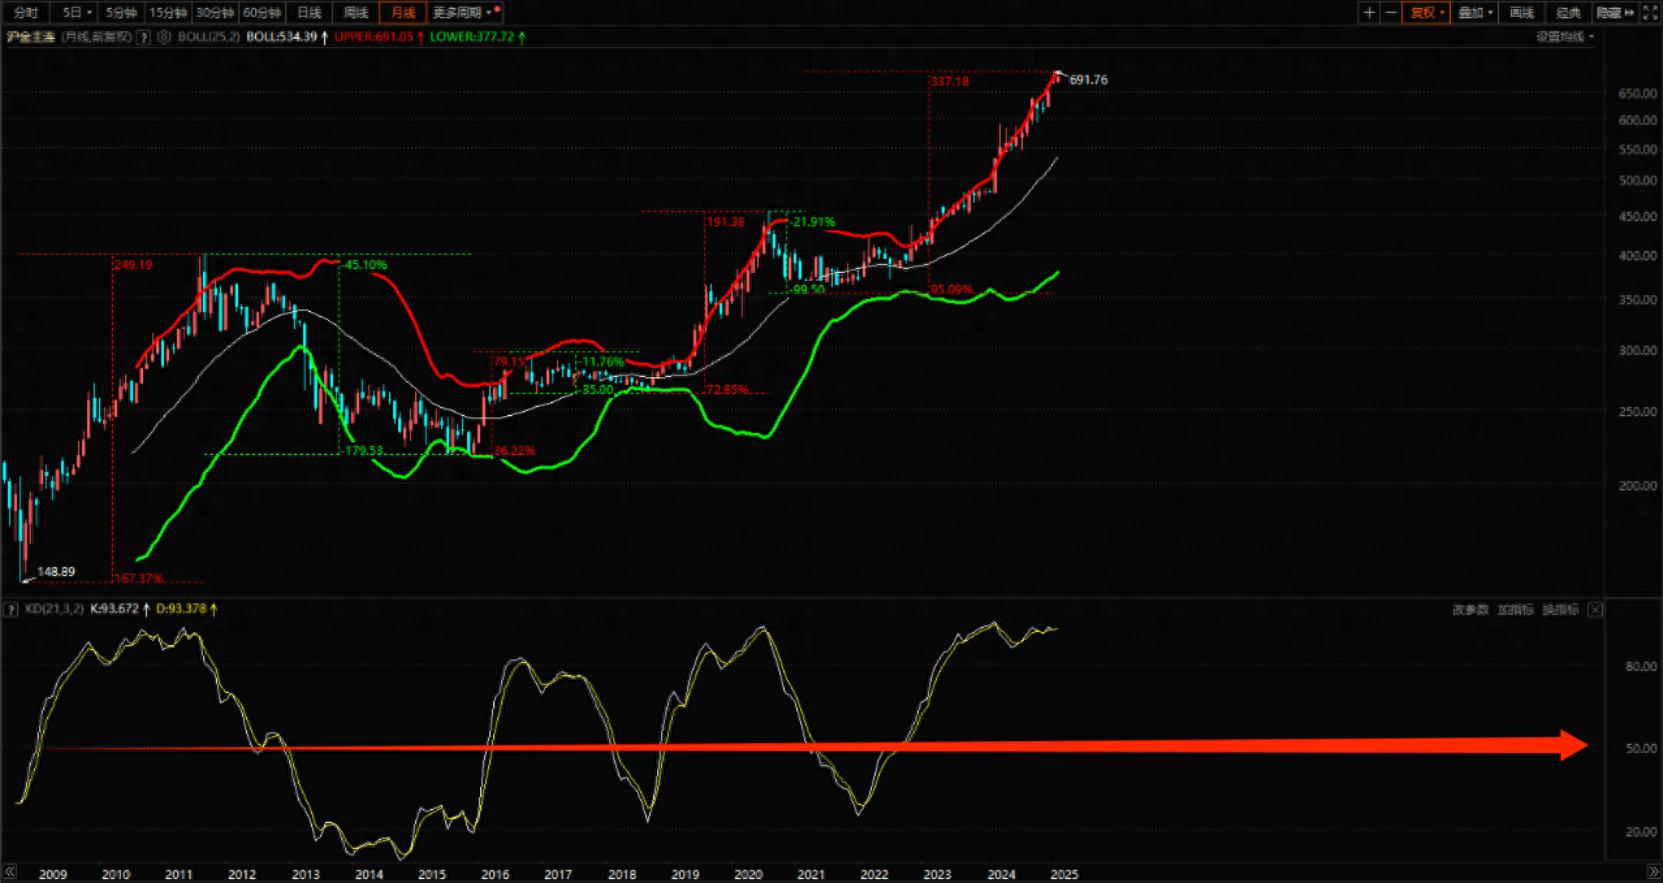Enter fullscreen with the expand icon
1663x883 pixels.
[x=1651, y=12]
